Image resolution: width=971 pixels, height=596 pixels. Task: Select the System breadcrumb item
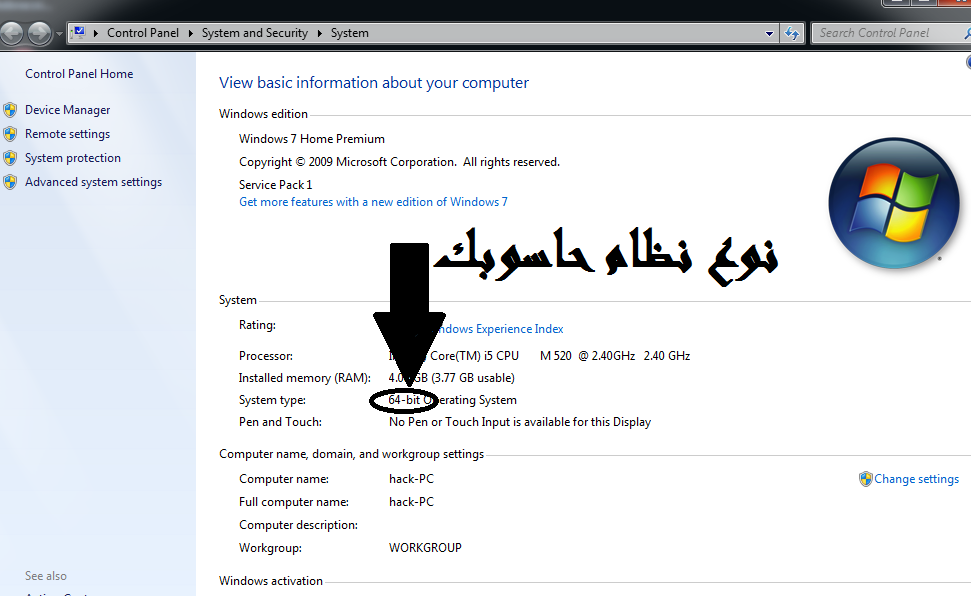point(349,33)
